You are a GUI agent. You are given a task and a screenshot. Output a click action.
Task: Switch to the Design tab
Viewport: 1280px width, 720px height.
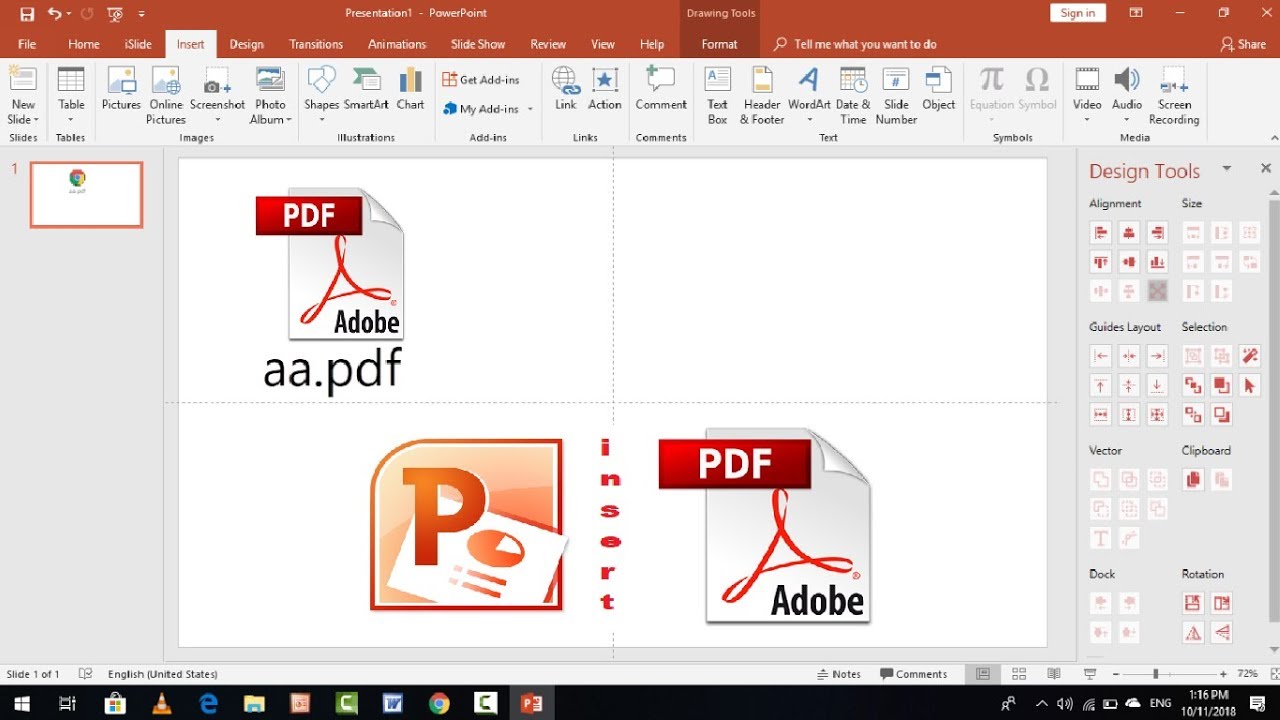(247, 44)
